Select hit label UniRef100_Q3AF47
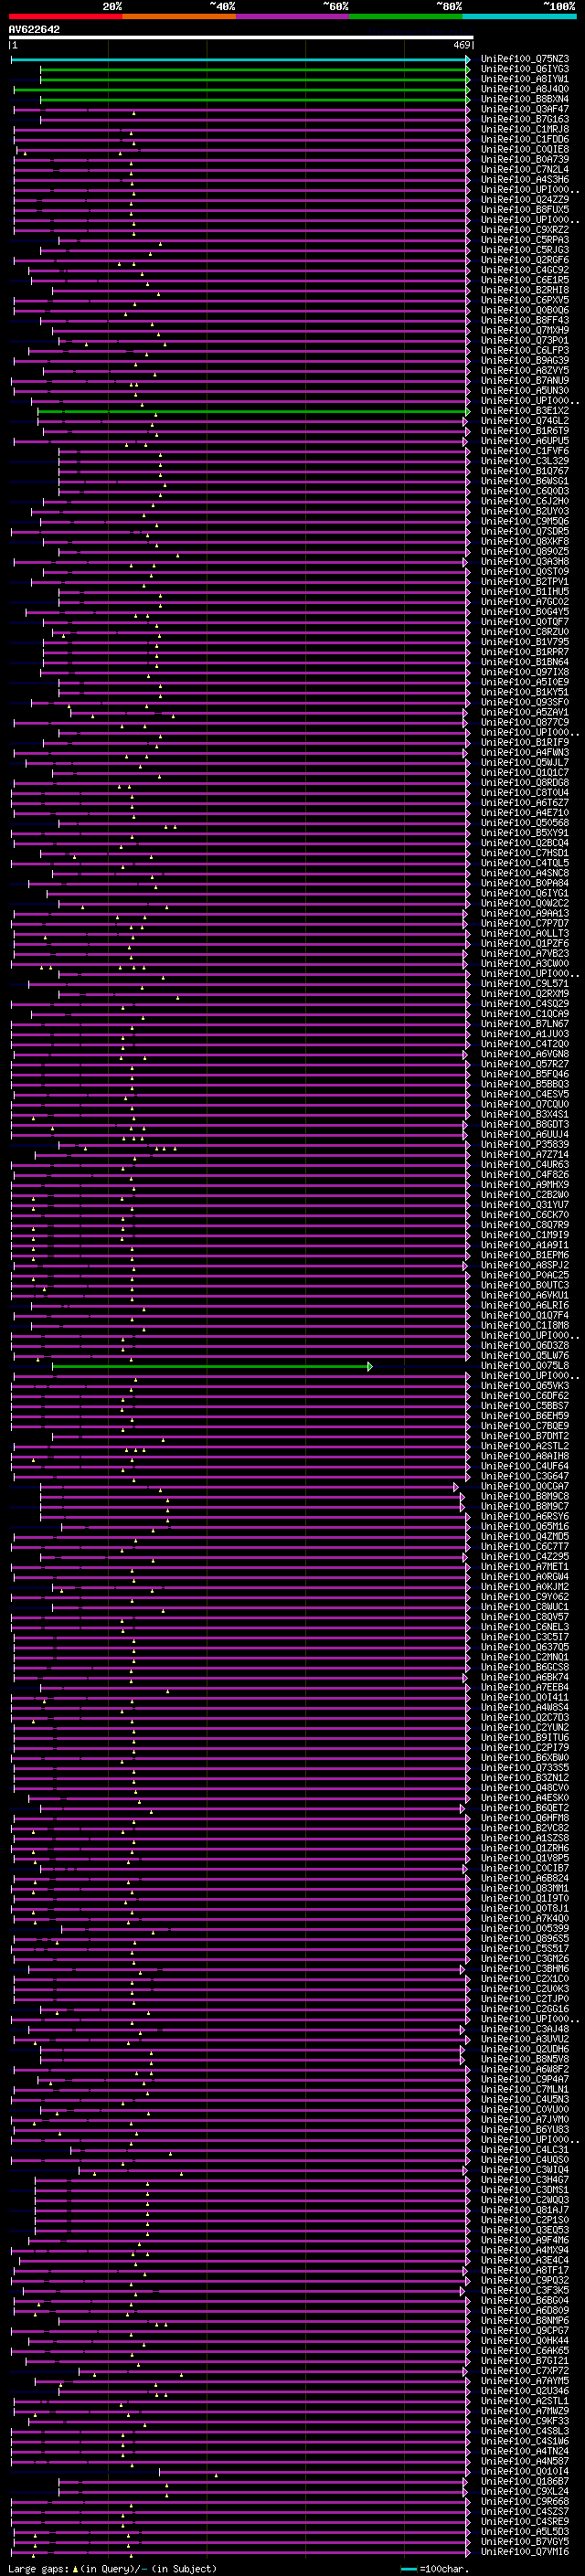Viewport: 585px width, 2576px height. tap(525, 110)
